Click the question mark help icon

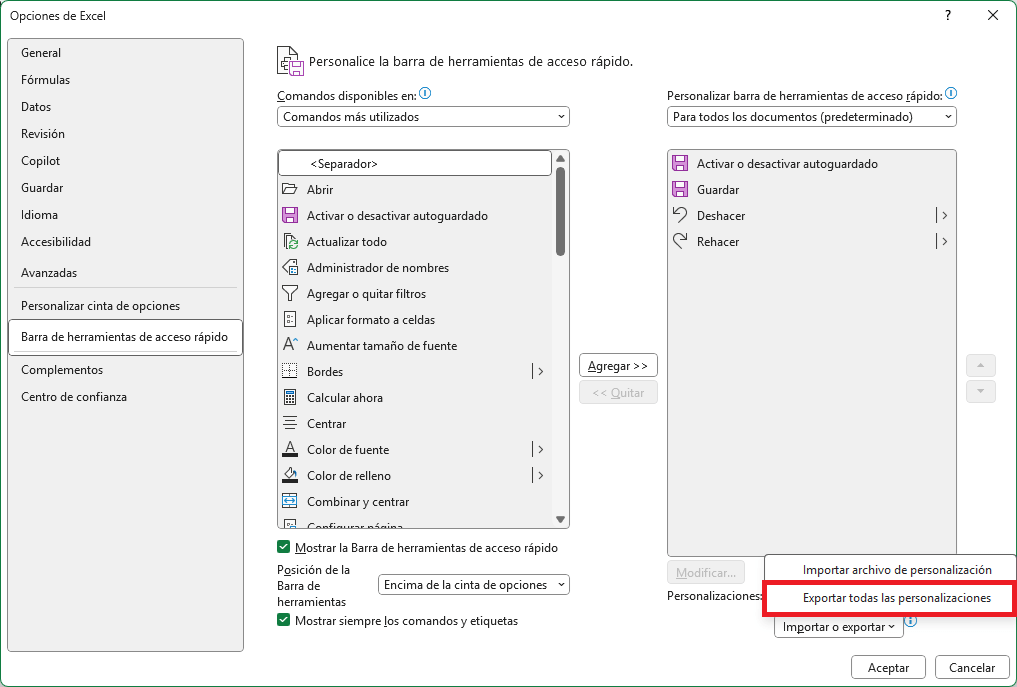click(948, 16)
